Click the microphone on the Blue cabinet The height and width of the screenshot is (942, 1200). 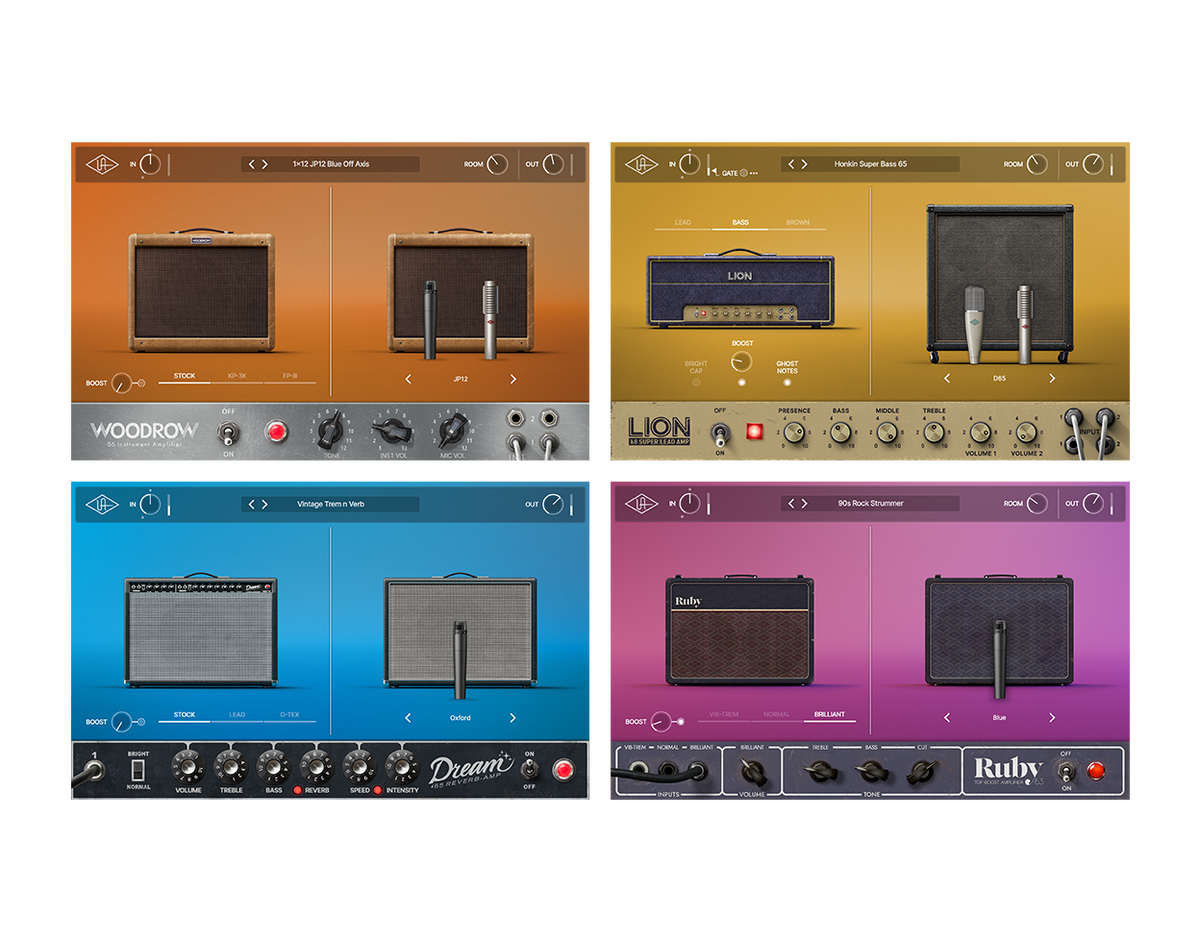(x=1000, y=660)
